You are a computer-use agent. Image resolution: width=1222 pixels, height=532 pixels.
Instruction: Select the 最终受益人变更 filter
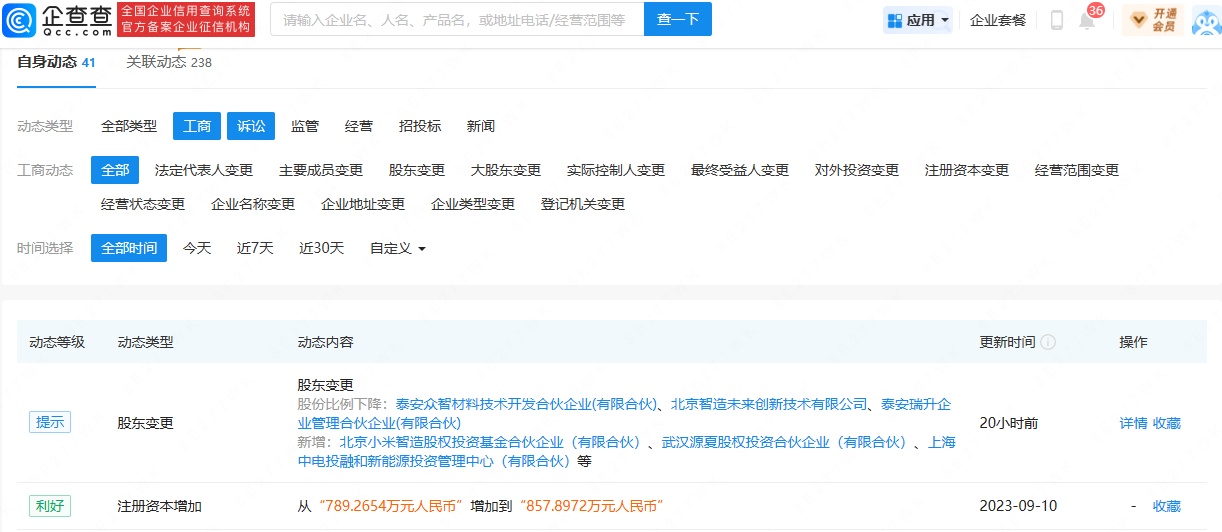(x=740, y=170)
